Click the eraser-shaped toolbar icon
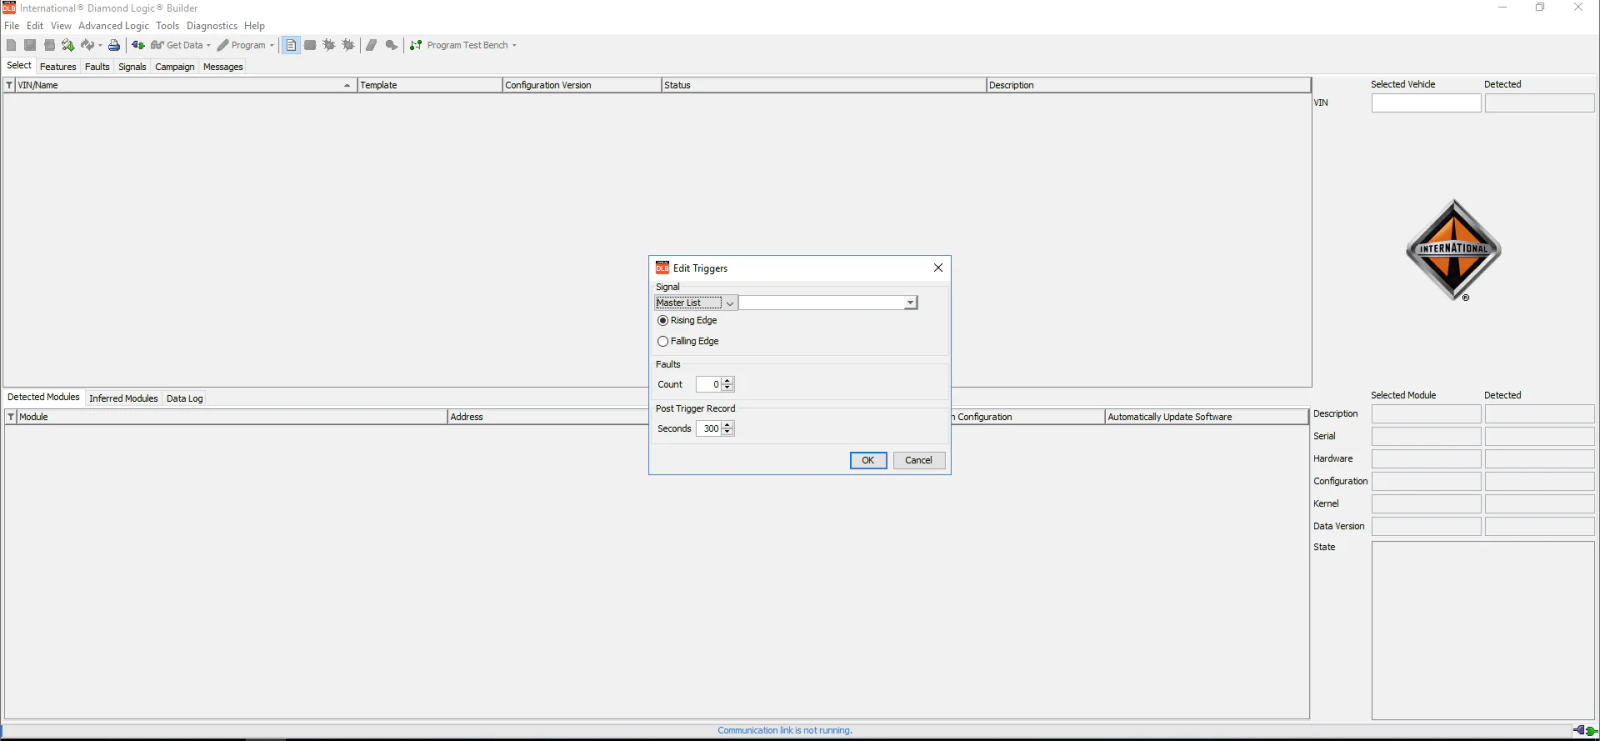Viewport: 1600px width, 741px height. [371, 45]
